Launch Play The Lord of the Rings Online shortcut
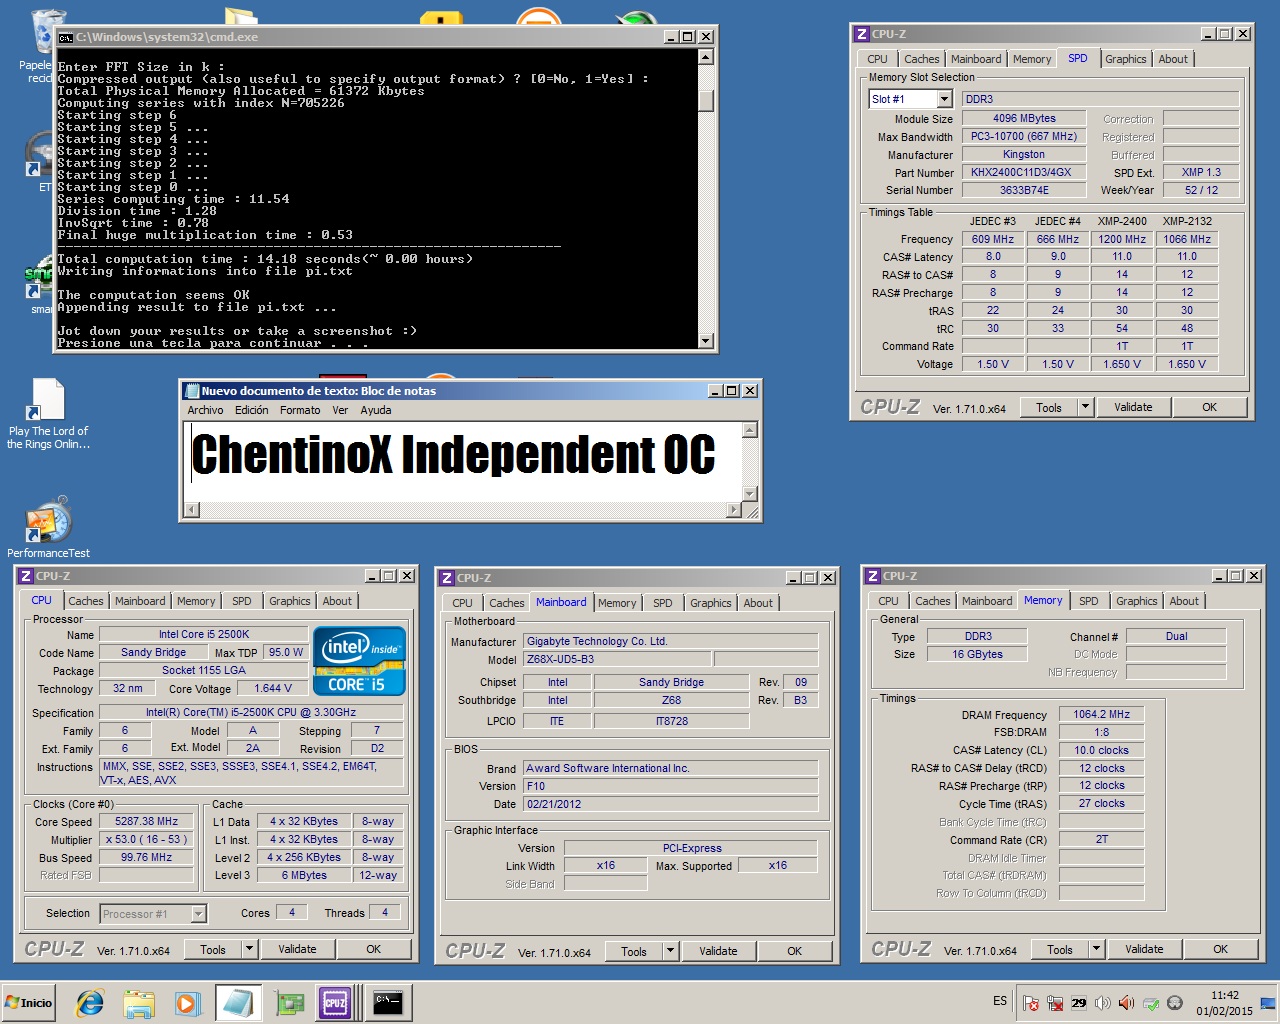 [48, 414]
